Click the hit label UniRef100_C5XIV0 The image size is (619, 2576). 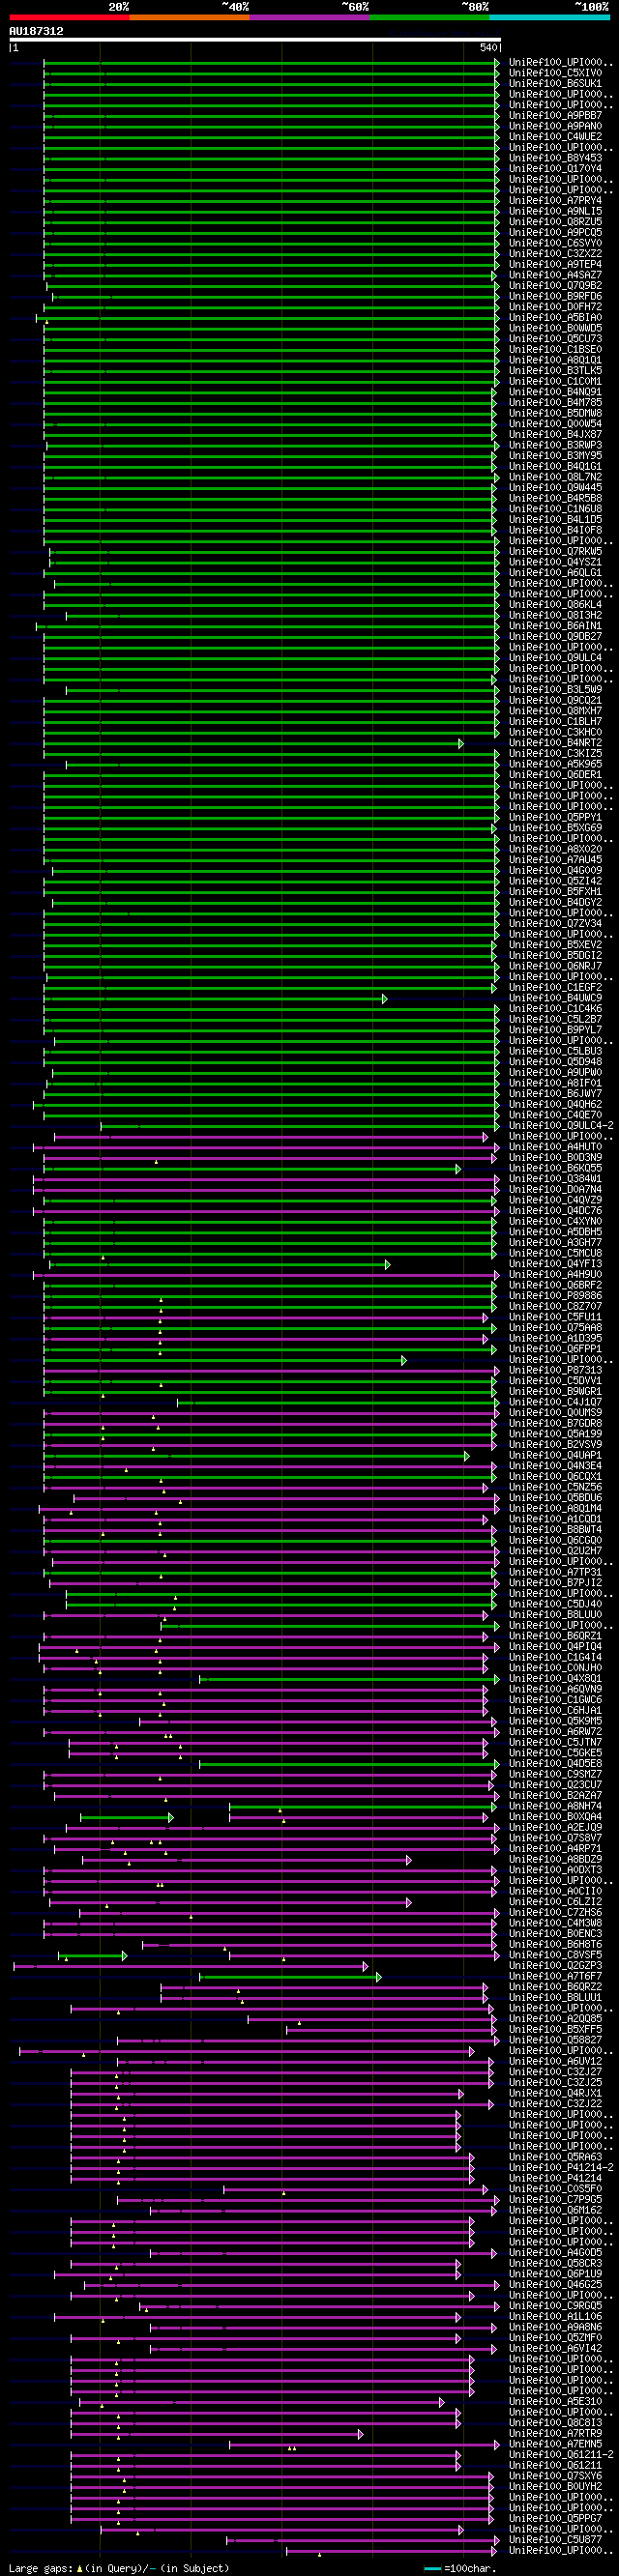coord(555,73)
